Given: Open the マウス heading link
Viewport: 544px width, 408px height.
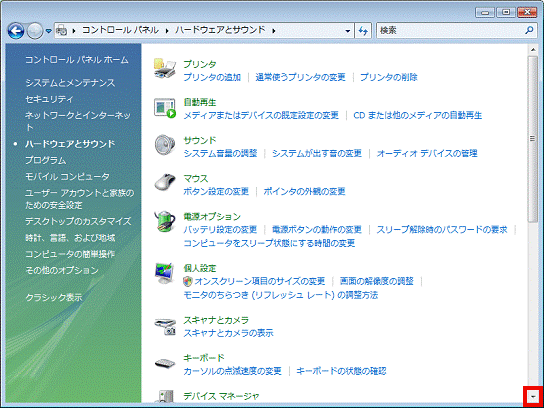Looking at the screenshot, I should point(196,178).
